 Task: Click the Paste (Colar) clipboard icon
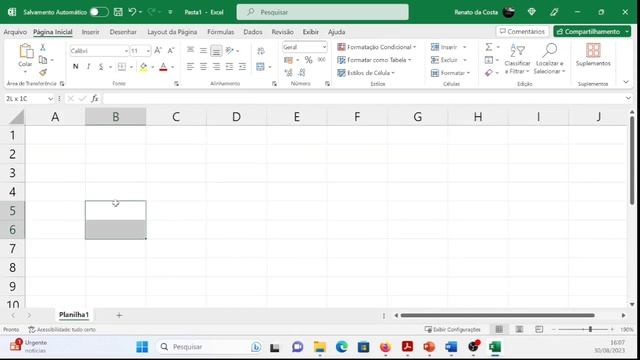pos(26,52)
